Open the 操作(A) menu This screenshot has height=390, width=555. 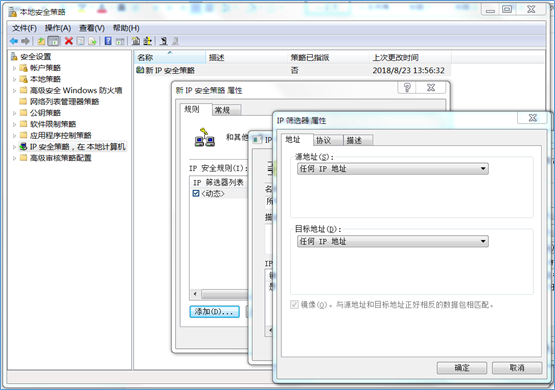[58, 28]
